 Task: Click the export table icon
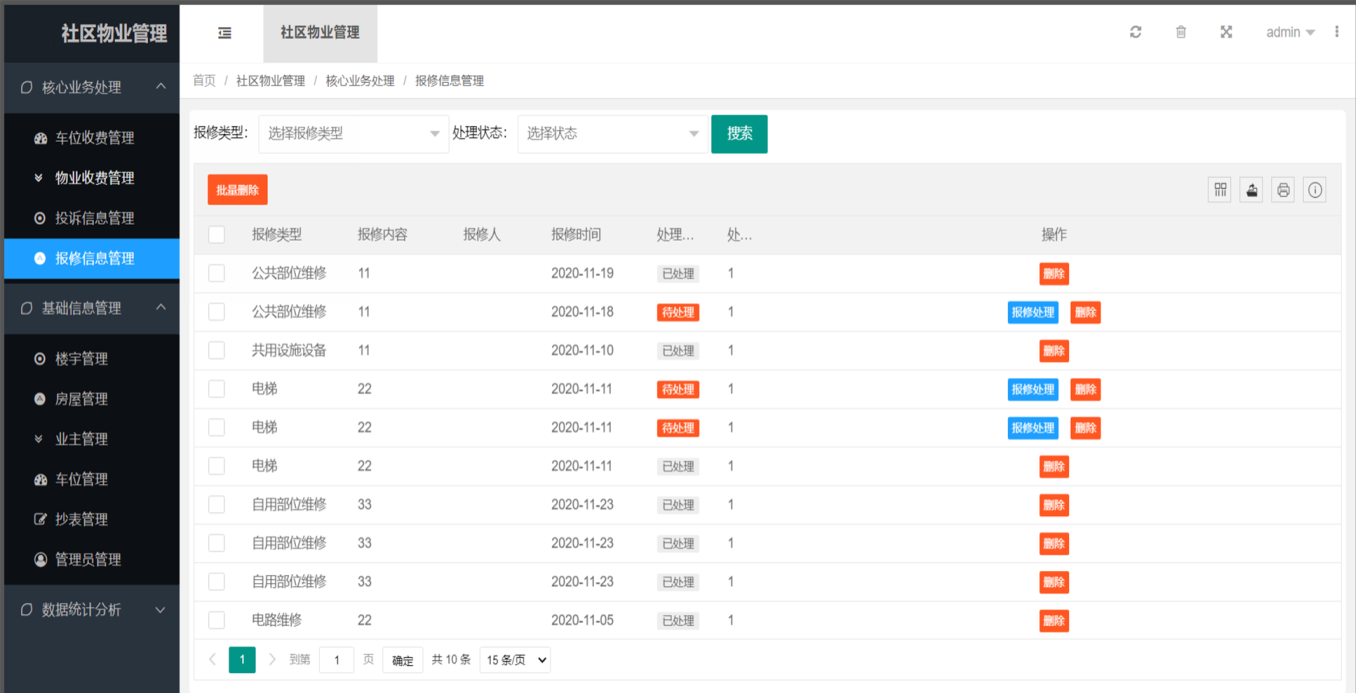pyautogui.click(x=1251, y=190)
